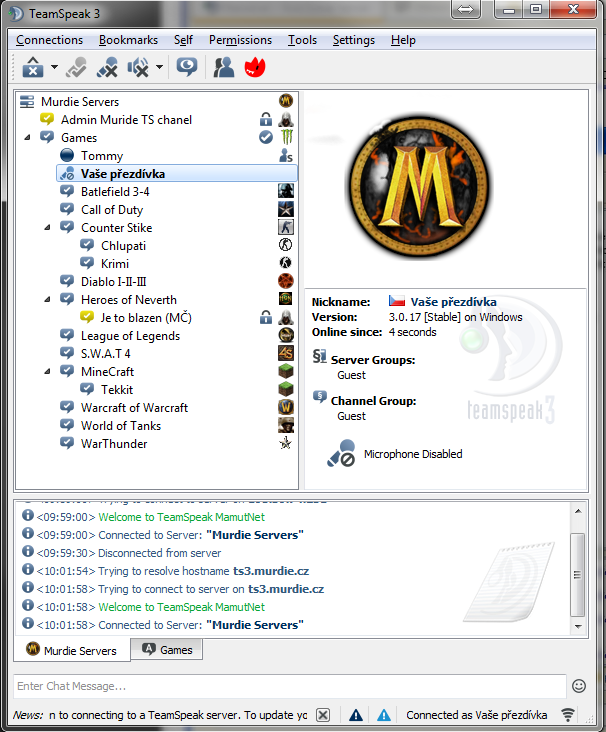
Task: Click padlock icon on Admin Muride TS chanel
Action: (266, 120)
